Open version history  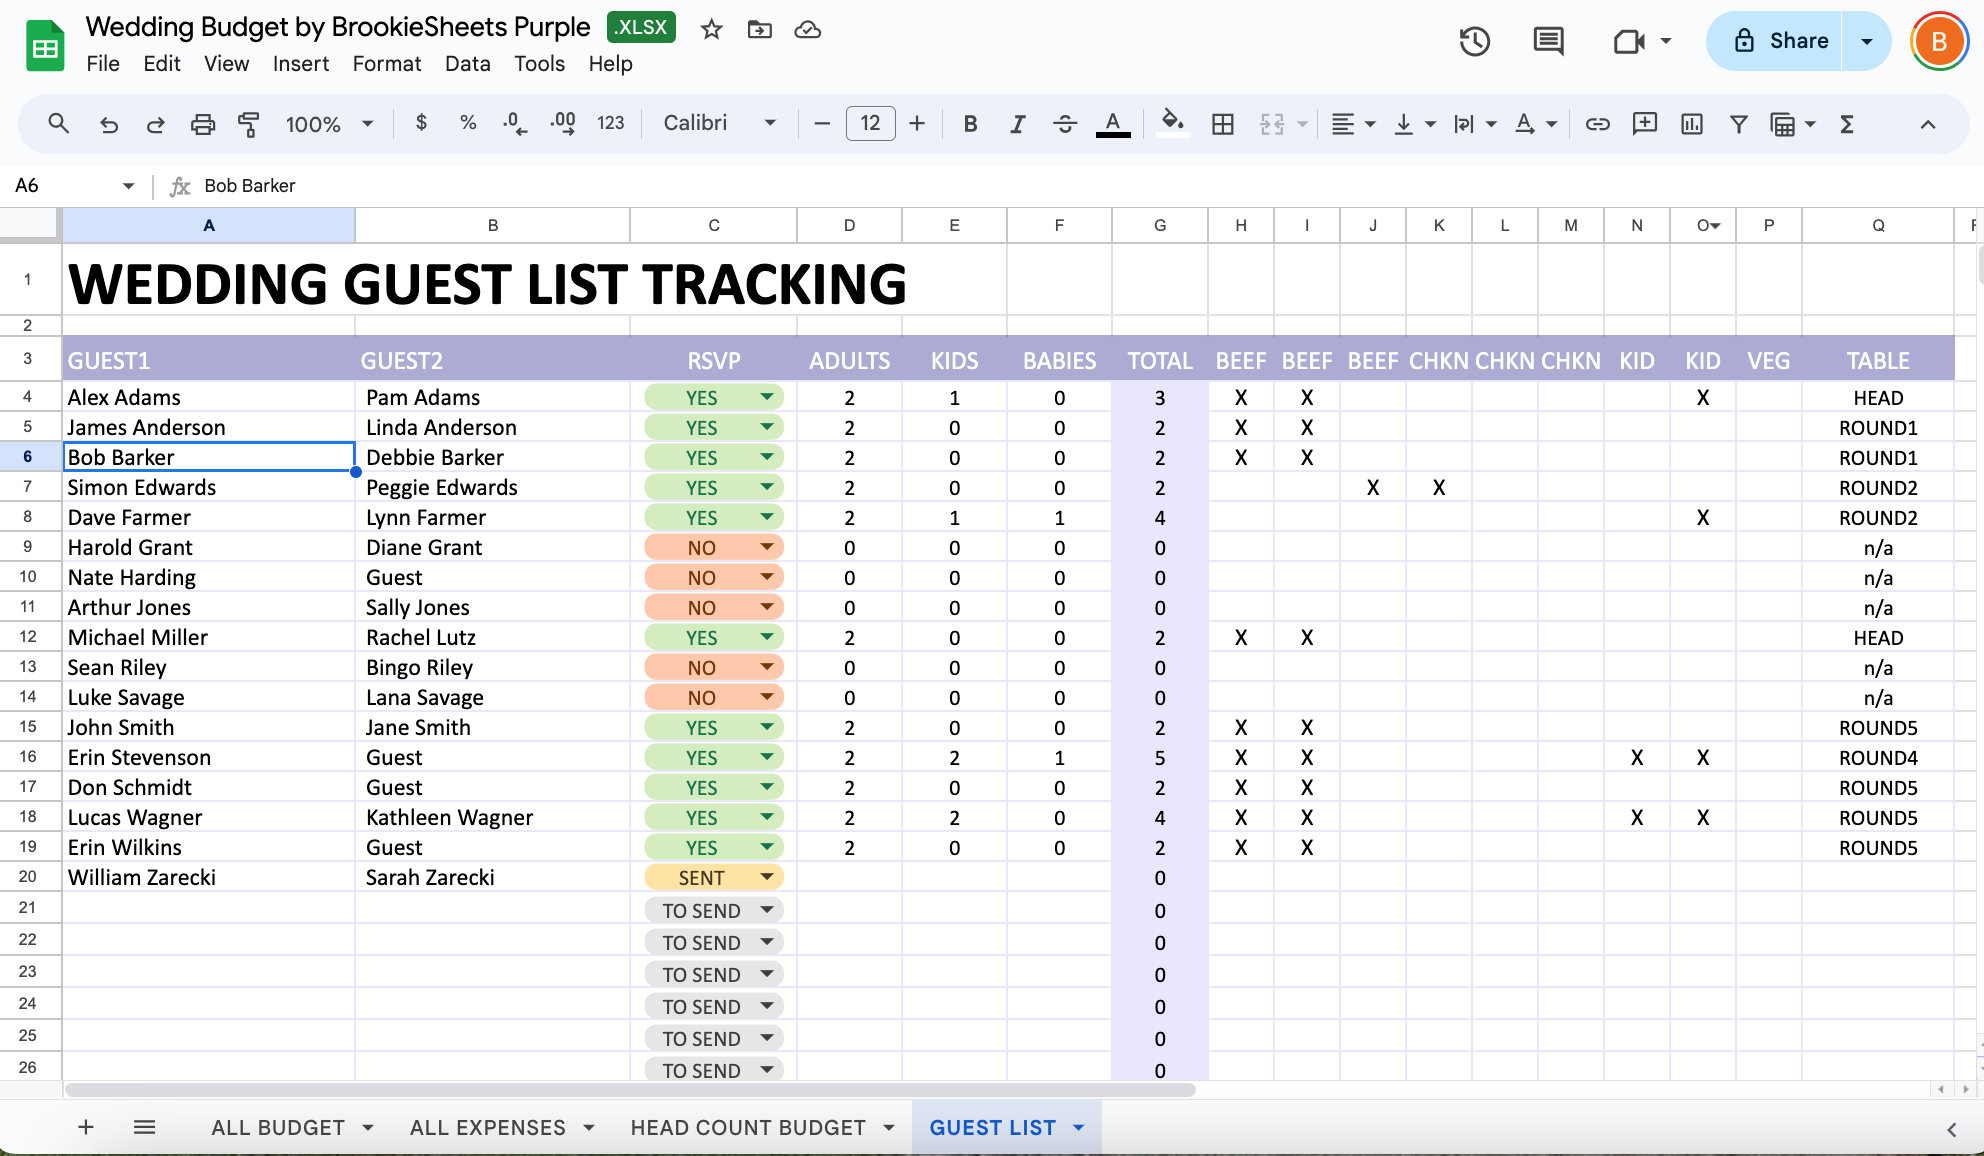click(x=1475, y=42)
